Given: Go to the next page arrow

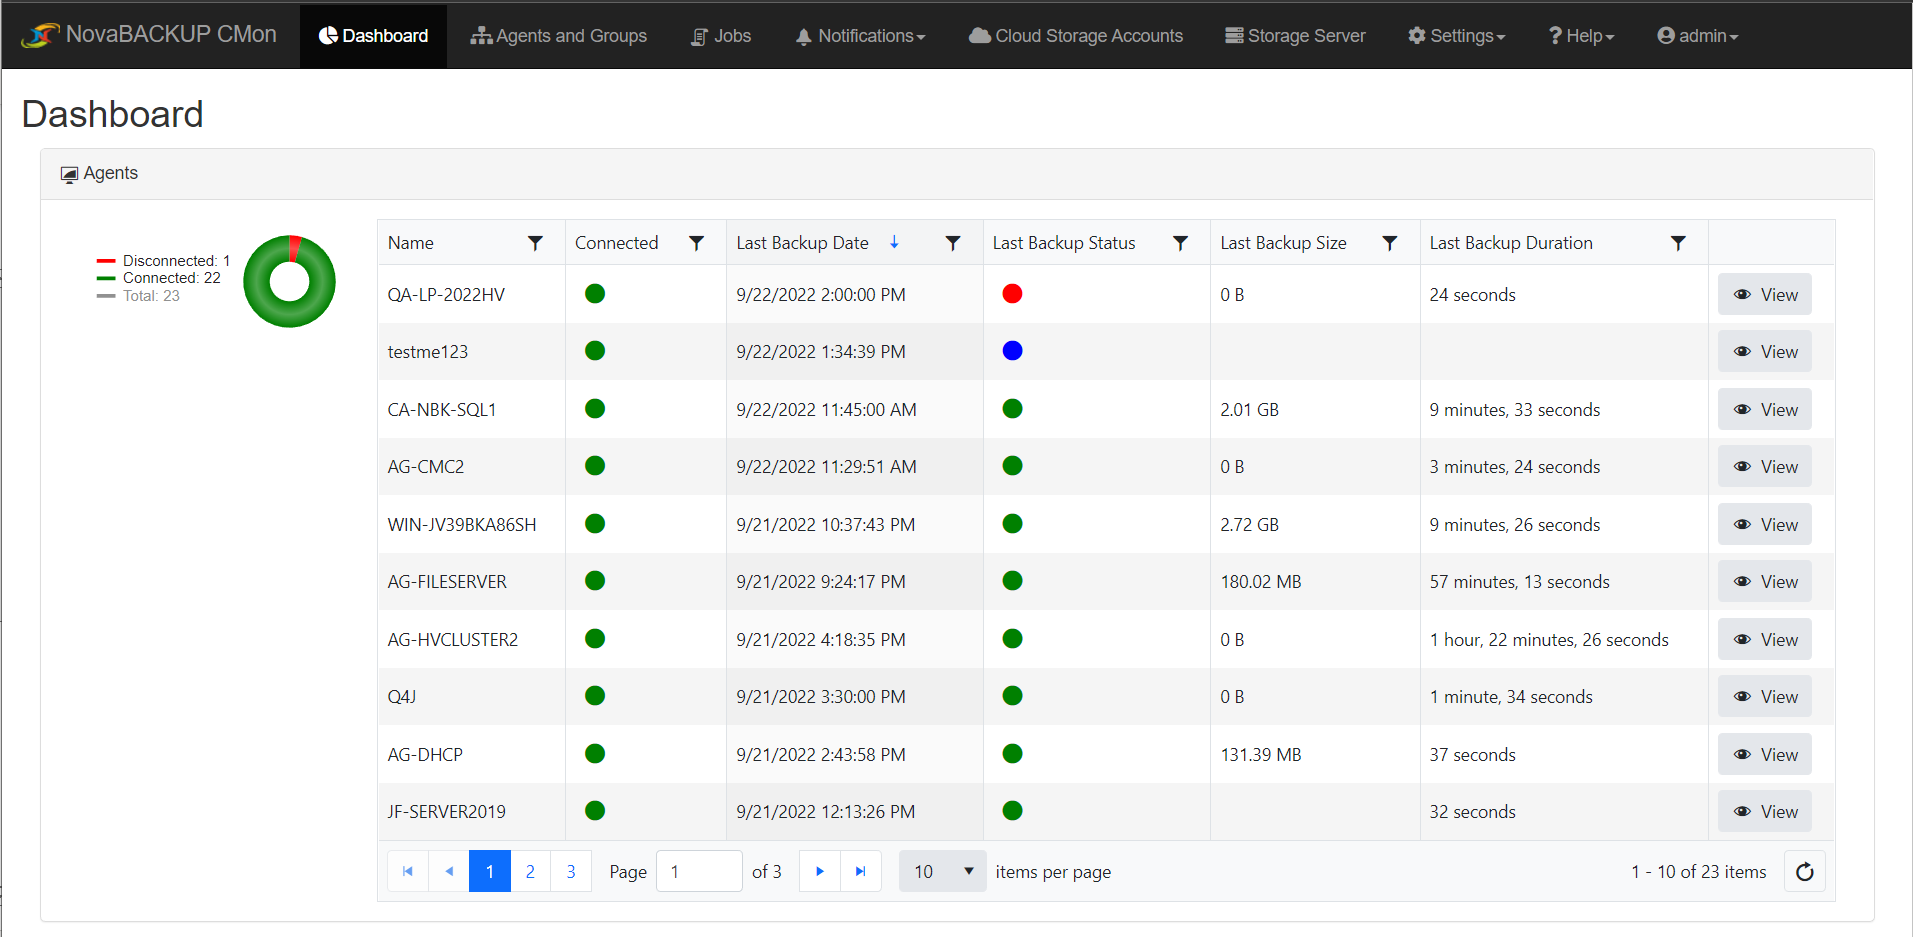Looking at the screenshot, I should (x=820, y=871).
